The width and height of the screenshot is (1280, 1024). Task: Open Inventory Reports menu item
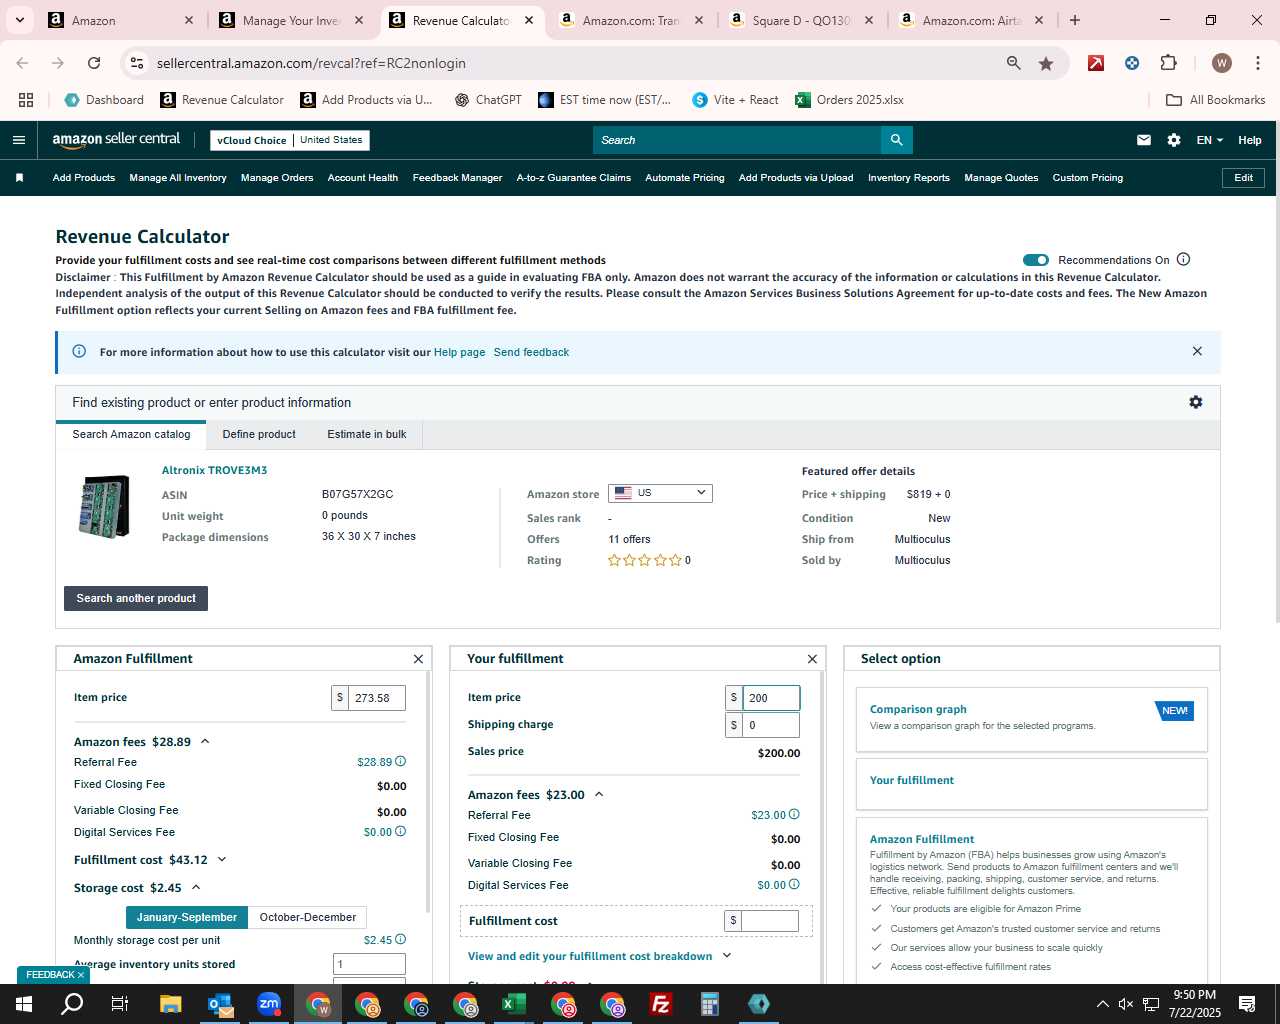pyautogui.click(x=909, y=178)
